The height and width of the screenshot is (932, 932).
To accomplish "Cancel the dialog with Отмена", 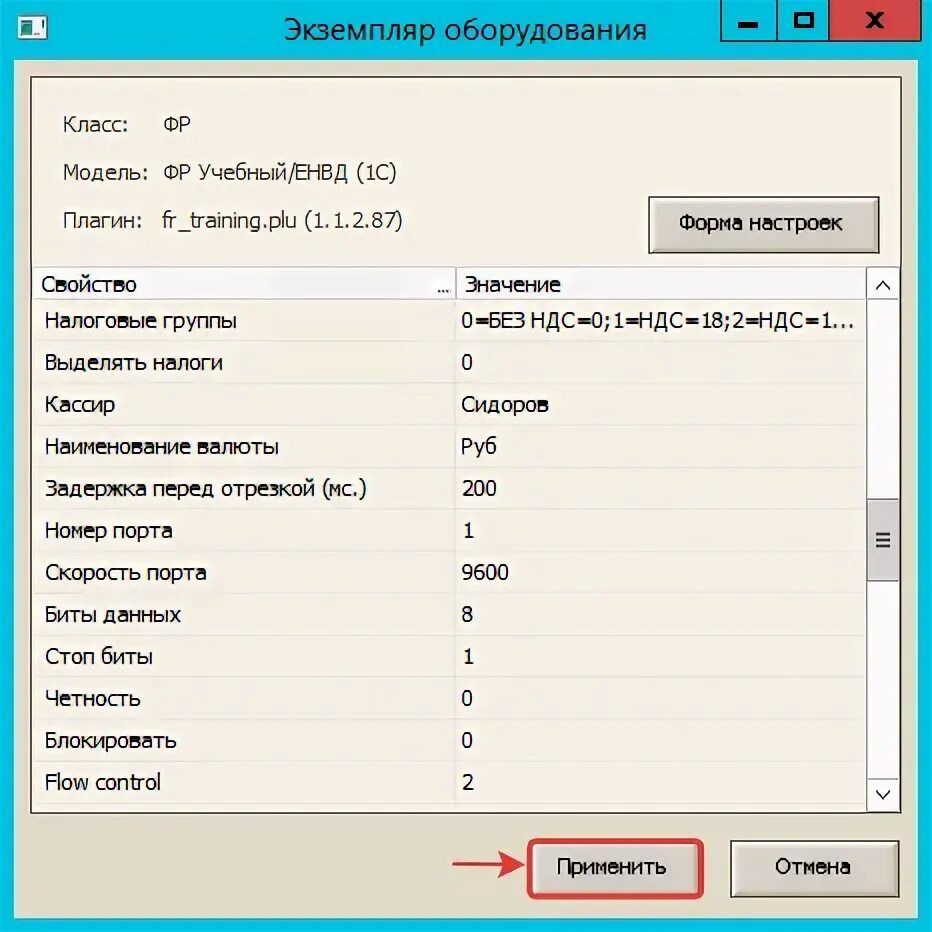I will 814,867.
